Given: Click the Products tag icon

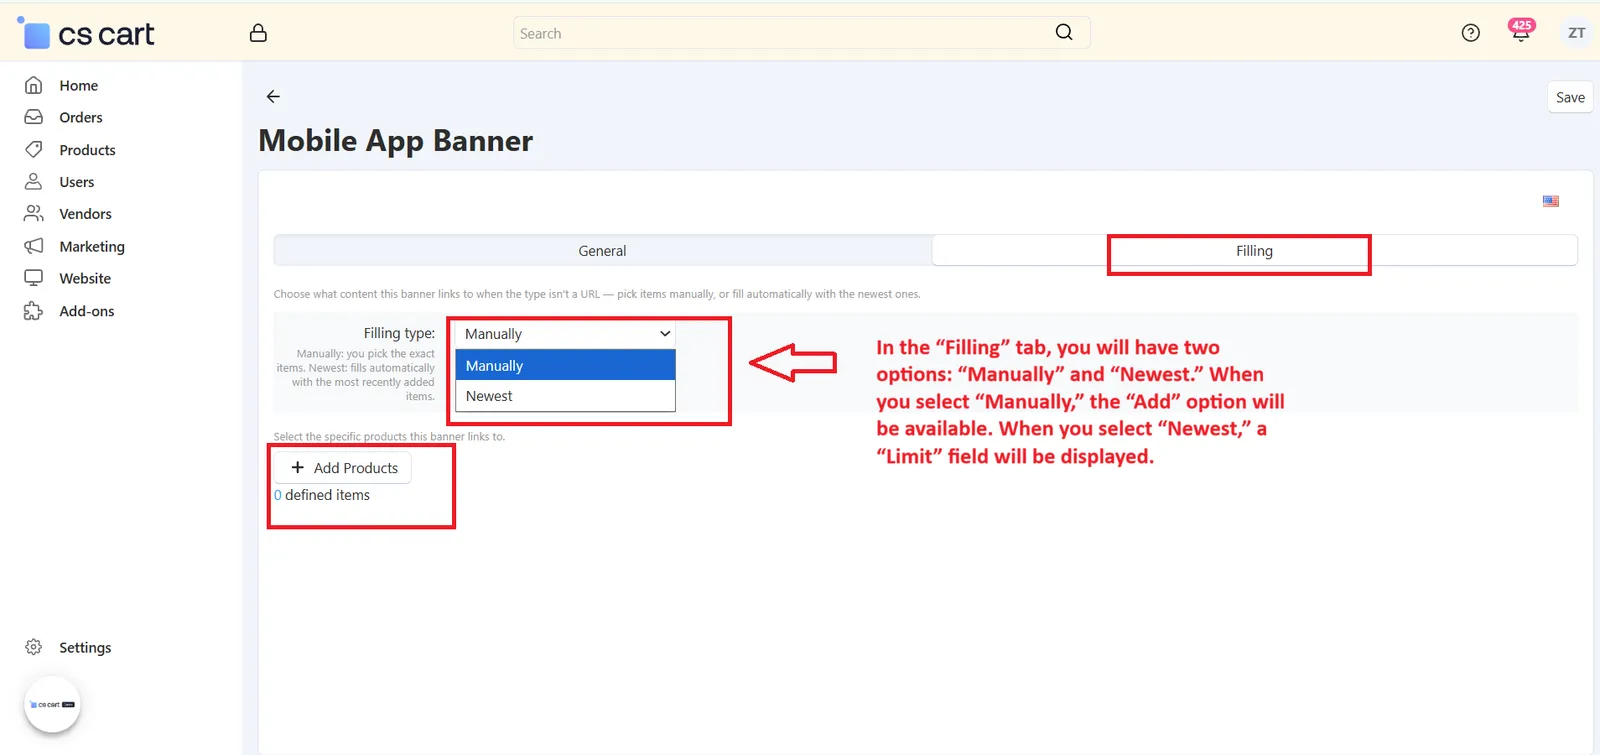Looking at the screenshot, I should (34, 149).
